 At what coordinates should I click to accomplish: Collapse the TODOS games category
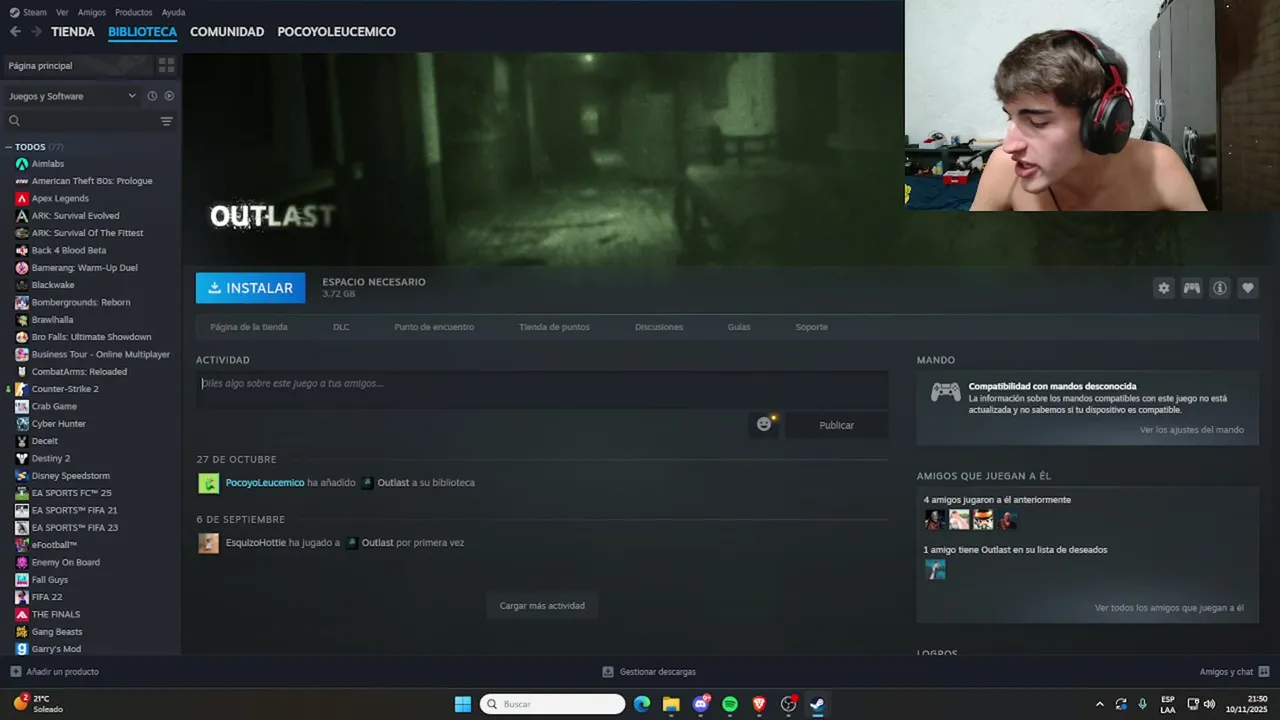pyautogui.click(x=8, y=147)
